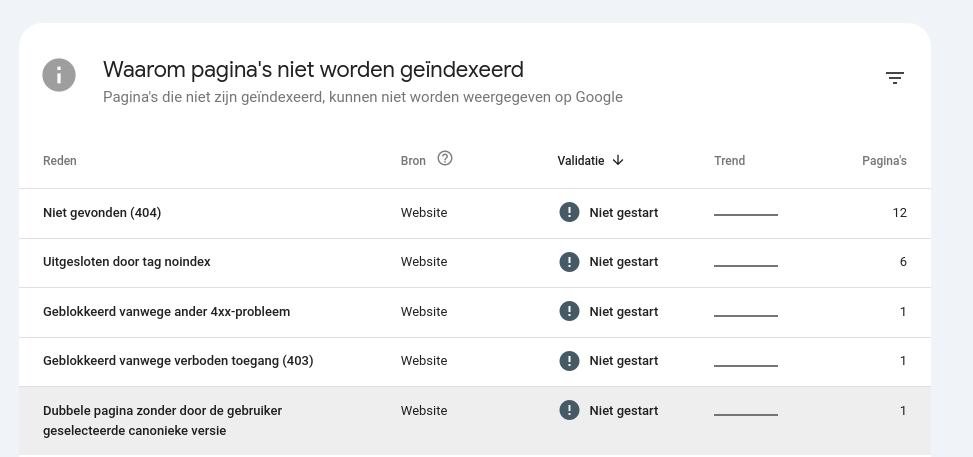
Task: Click trend sparkline in Dubbele pagina row
Action: [x=746, y=414]
